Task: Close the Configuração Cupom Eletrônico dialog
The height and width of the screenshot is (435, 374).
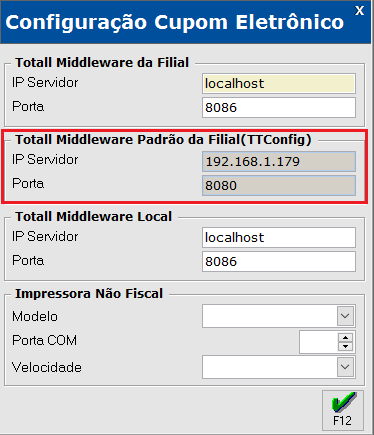Action: click(x=359, y=11)
